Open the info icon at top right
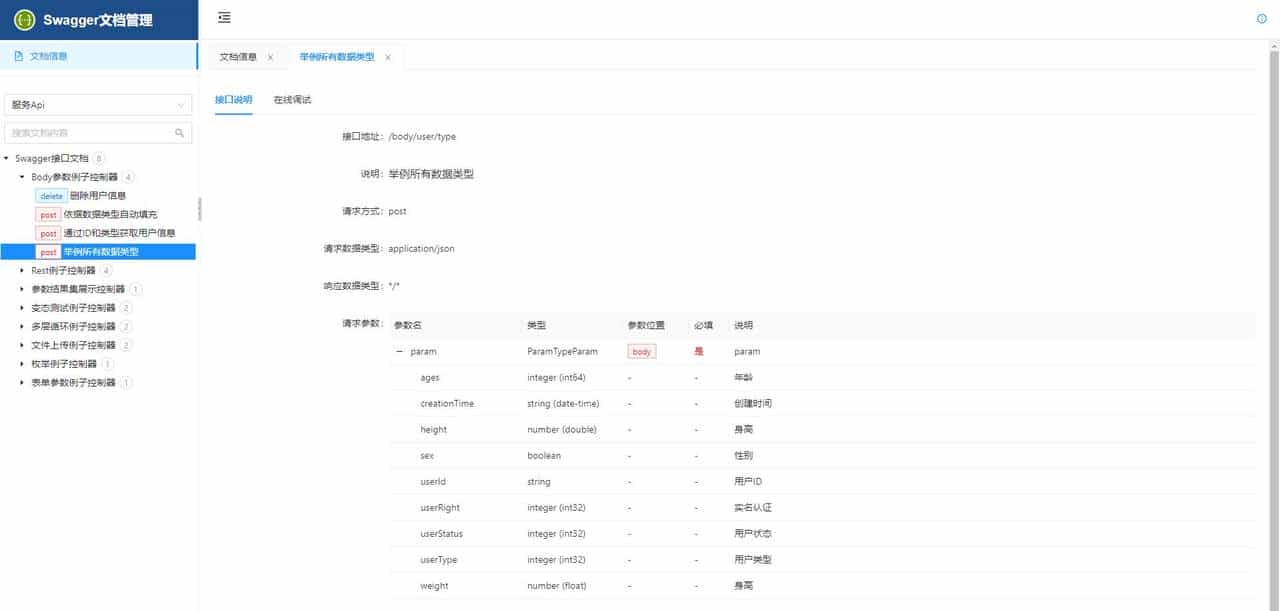 point(1261,18)
